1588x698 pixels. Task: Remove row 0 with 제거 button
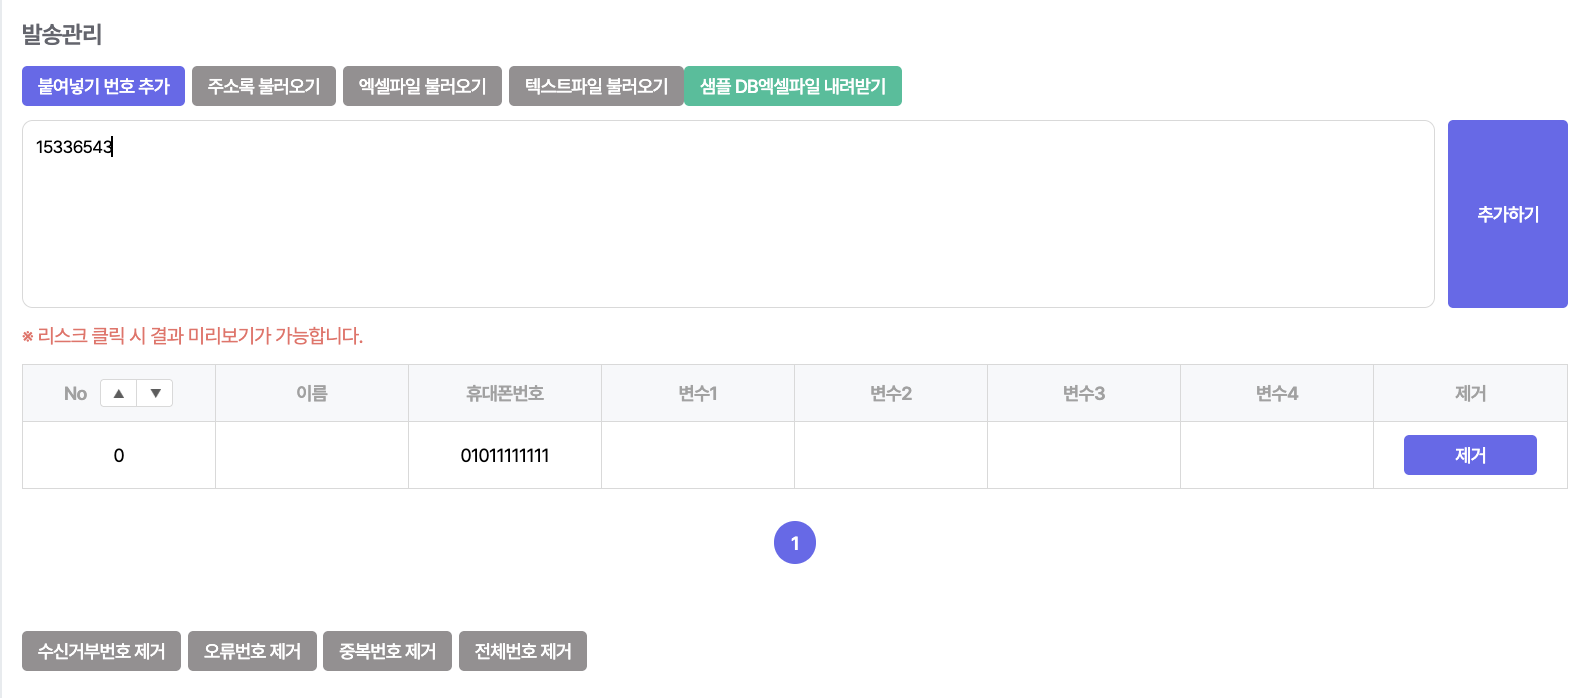[x=1470, y=455]
